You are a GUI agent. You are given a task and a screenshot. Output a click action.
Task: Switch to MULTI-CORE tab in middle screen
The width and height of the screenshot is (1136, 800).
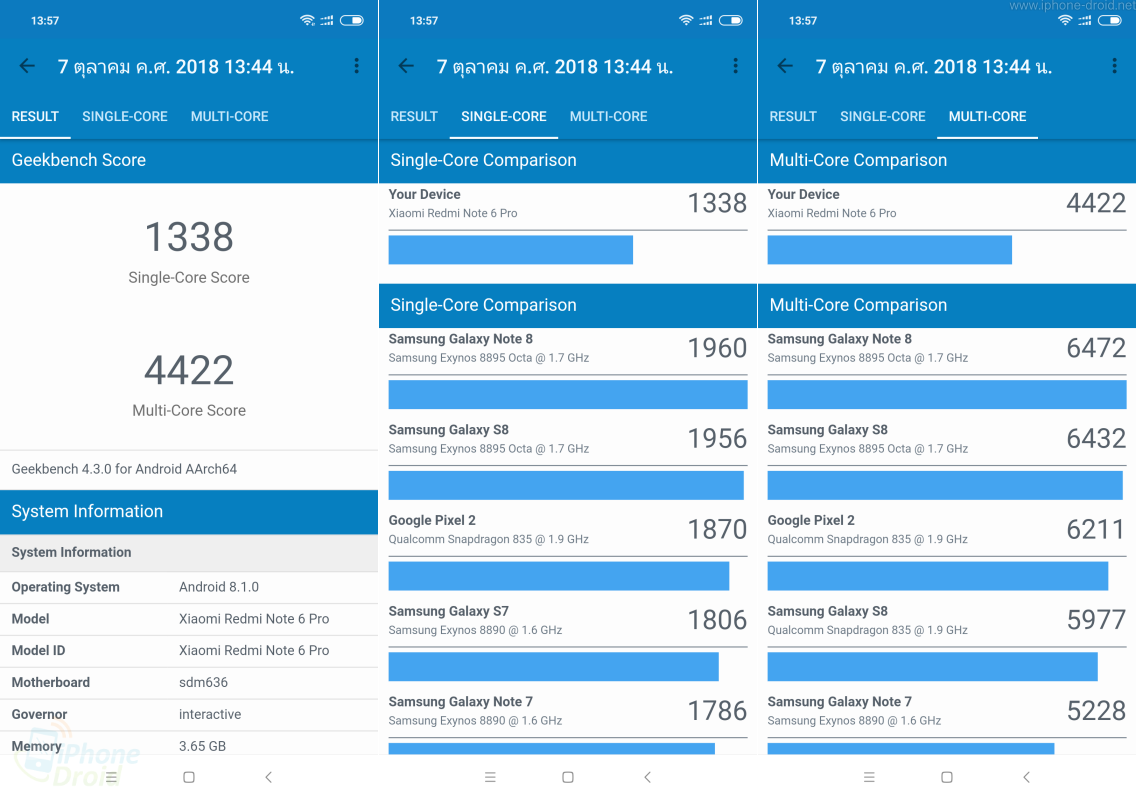609,117
